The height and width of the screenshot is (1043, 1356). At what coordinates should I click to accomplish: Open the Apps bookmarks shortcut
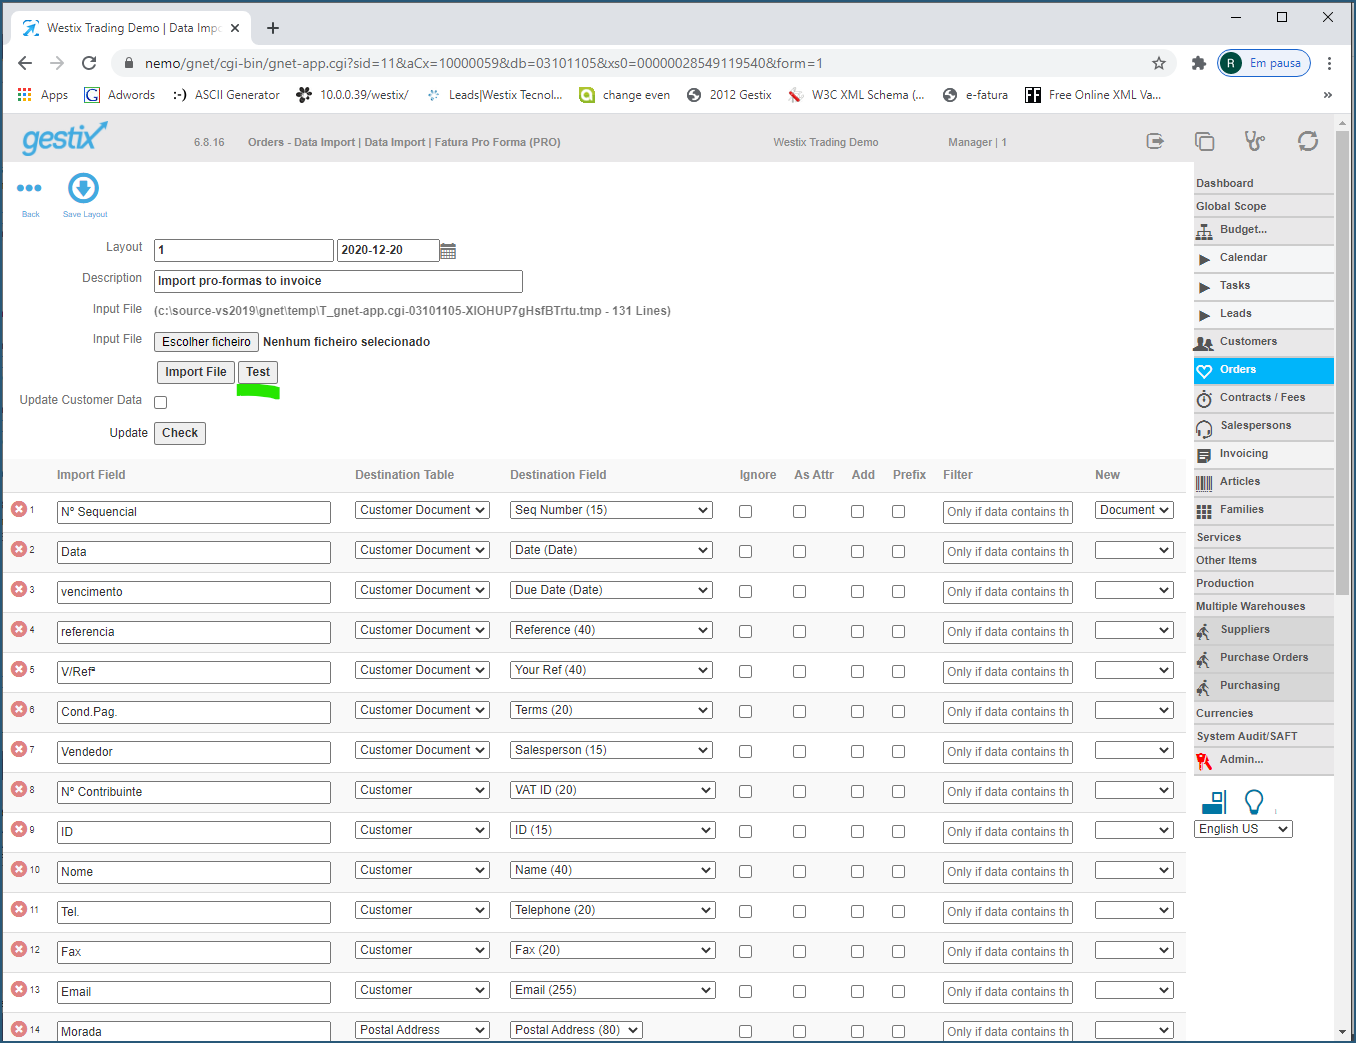pyautogui.click(x=43, y=95)
